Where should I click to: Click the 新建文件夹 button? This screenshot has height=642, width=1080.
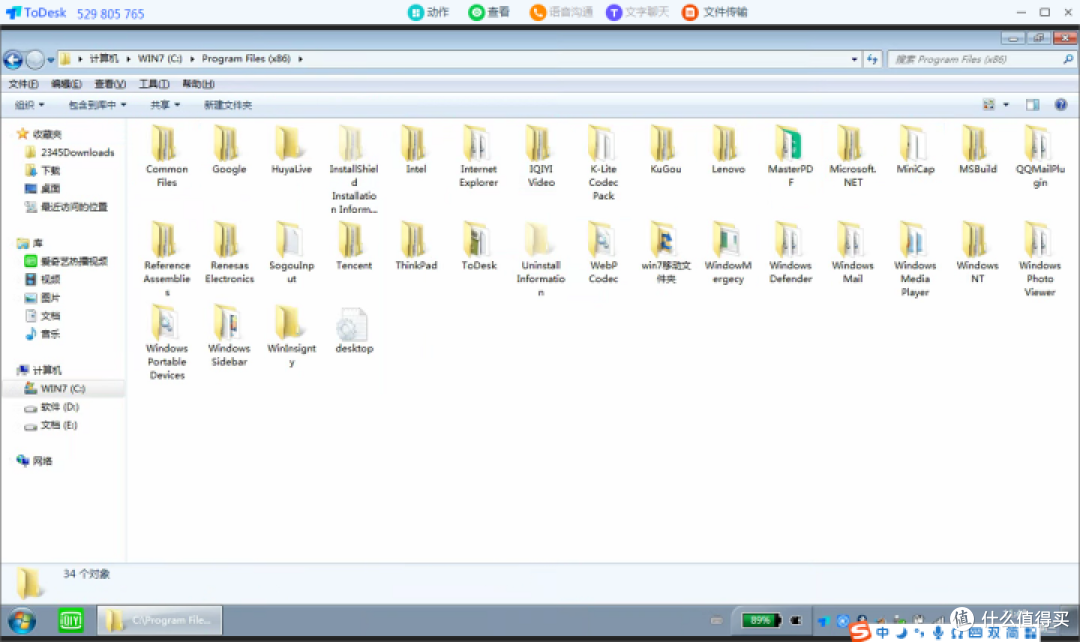(x=227, y=105)
